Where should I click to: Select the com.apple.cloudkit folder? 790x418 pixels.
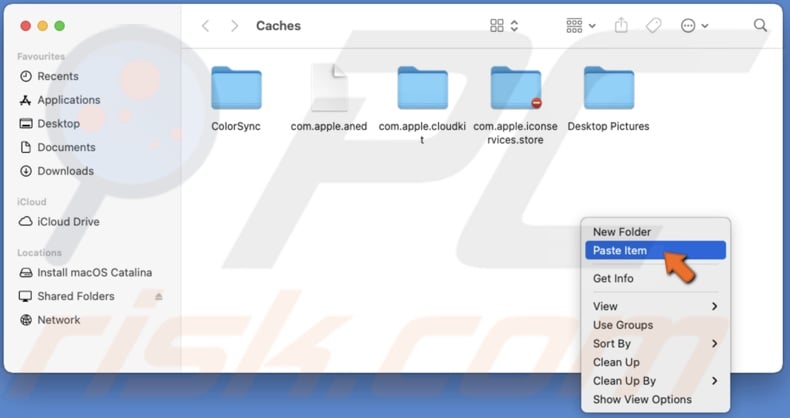[422, 88]
